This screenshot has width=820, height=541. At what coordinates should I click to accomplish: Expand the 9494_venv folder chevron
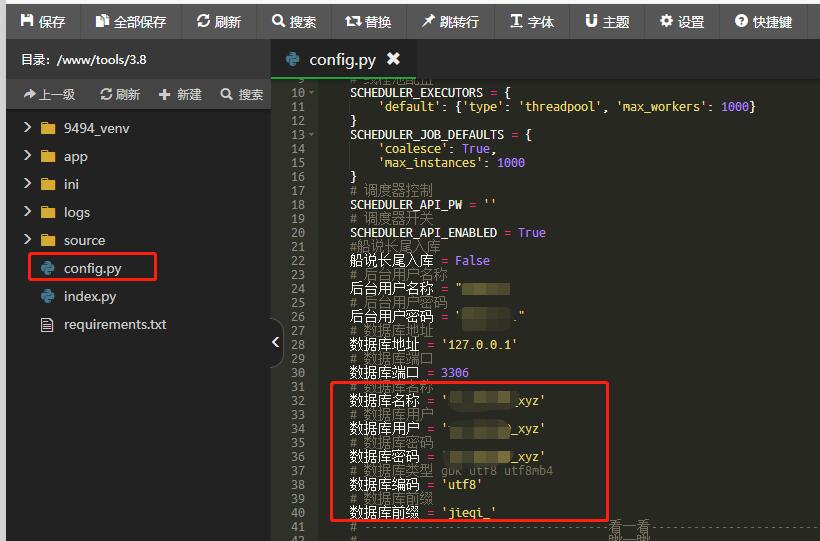(x=27, y=128)
